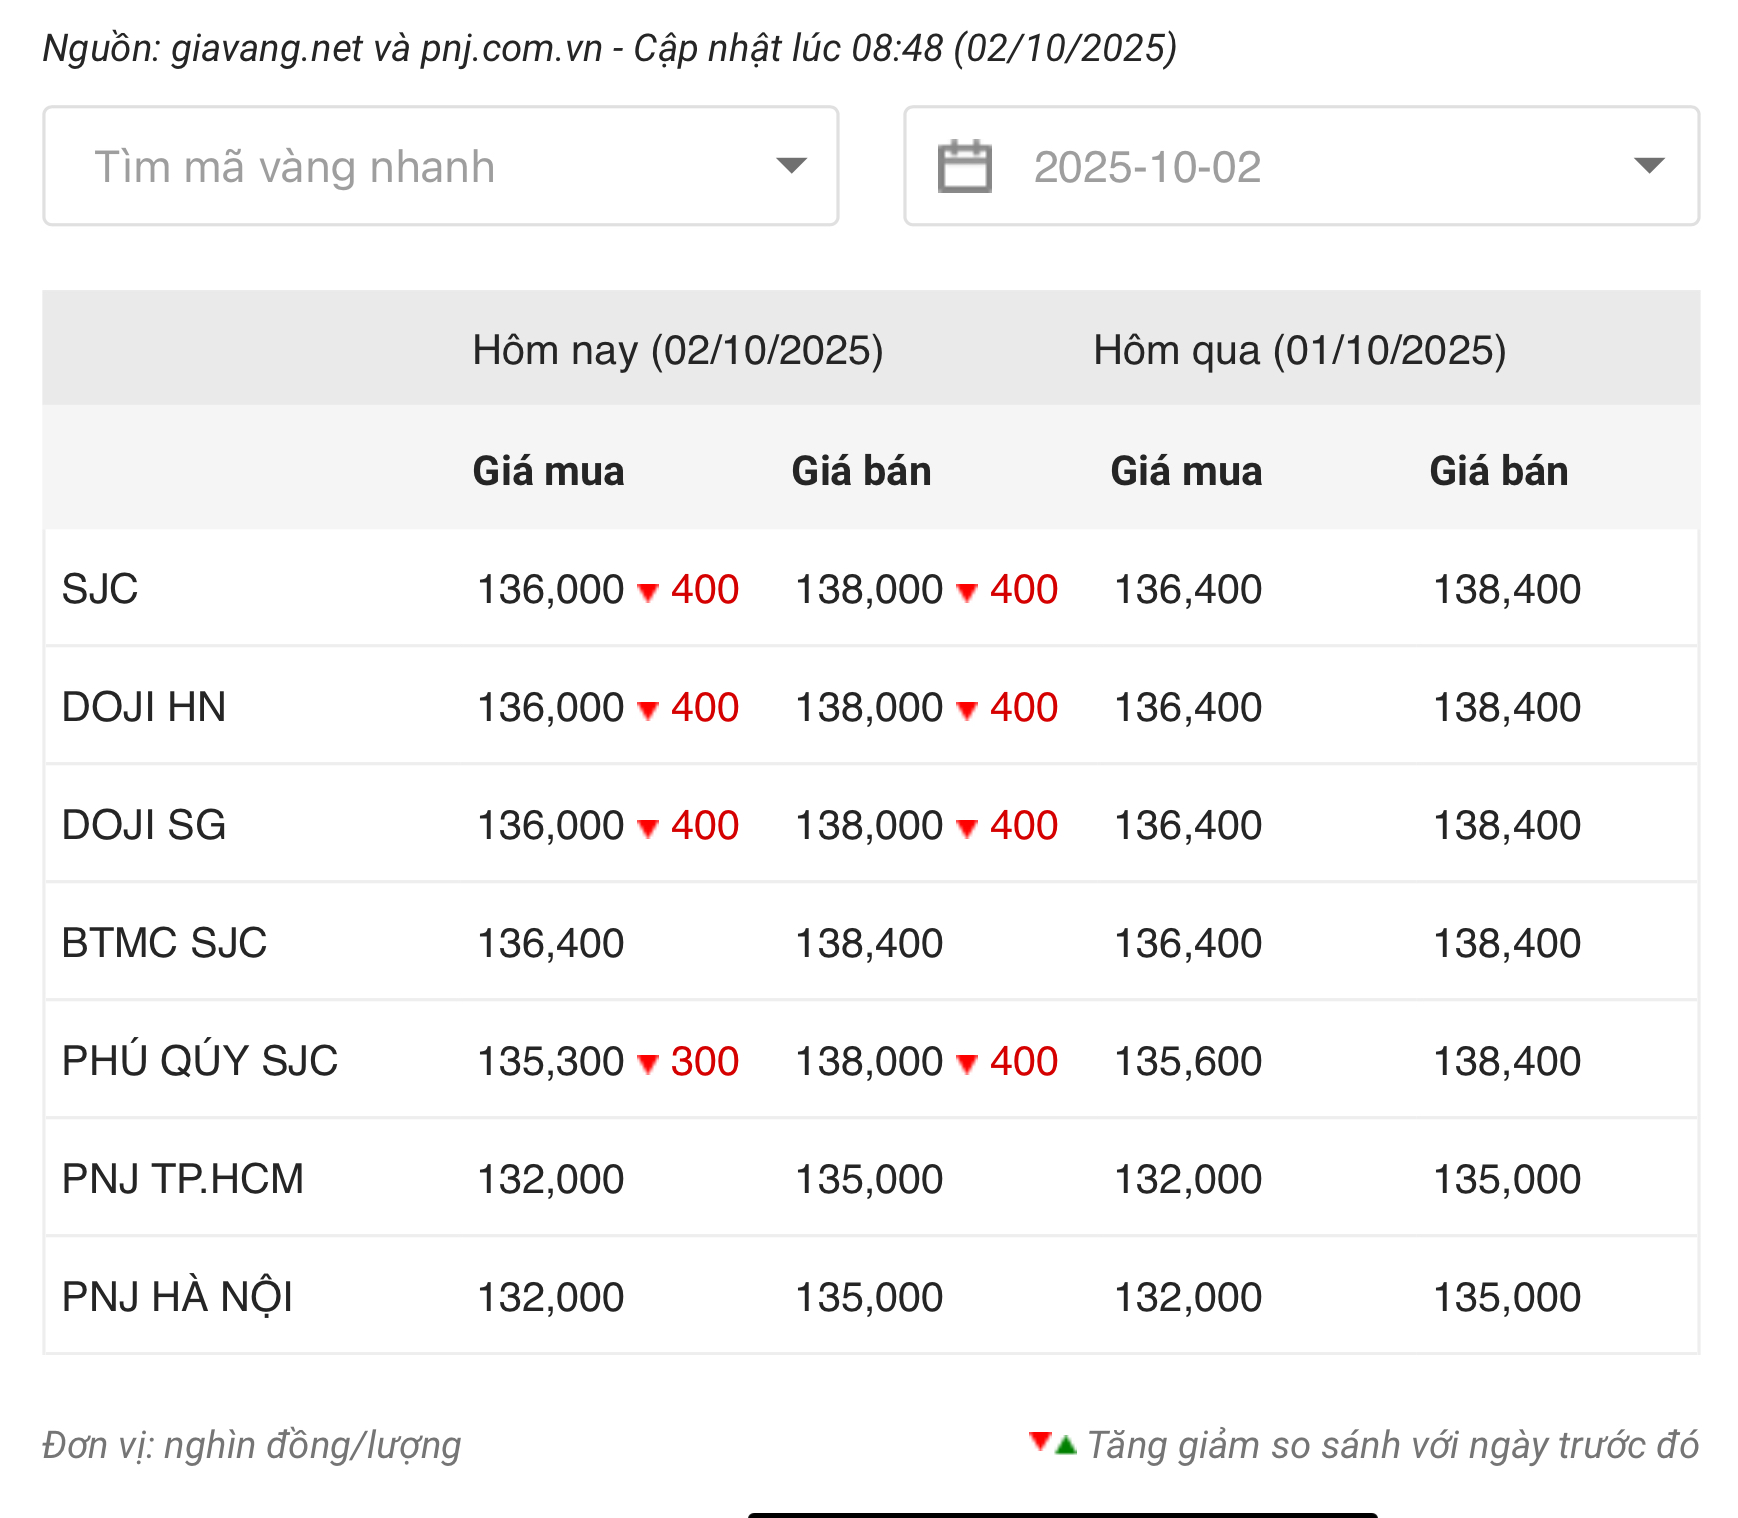Click red down arrow beside DOJI SG buy price
1738x1518 pixels.
tap(648, 828)
